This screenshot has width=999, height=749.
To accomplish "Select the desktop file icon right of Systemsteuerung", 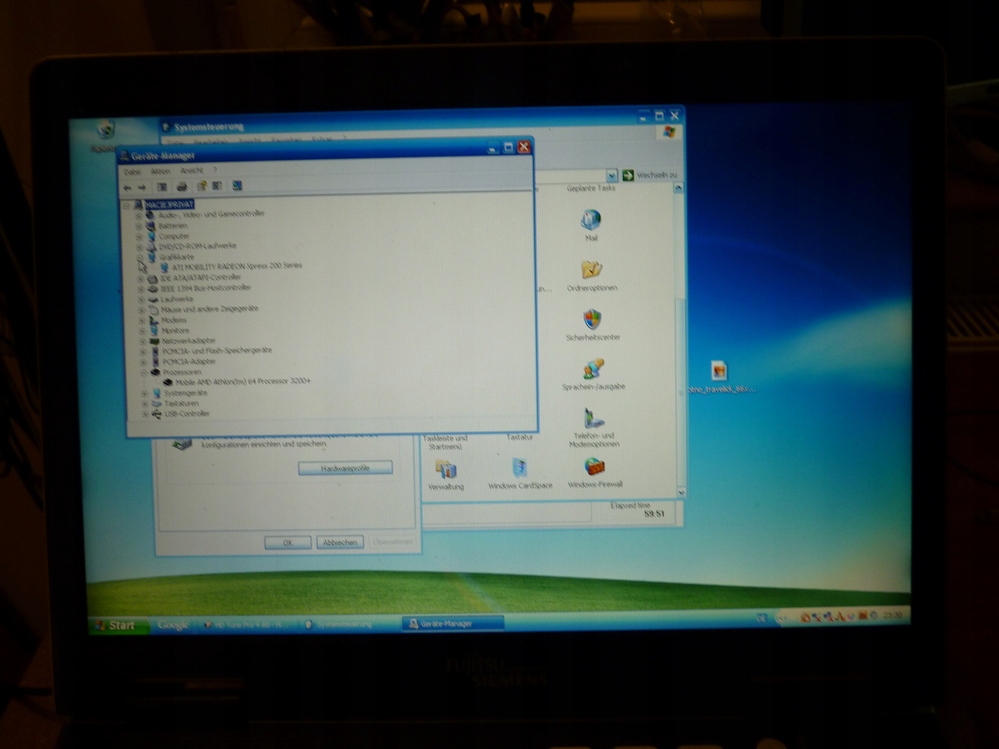I will 719,371.
